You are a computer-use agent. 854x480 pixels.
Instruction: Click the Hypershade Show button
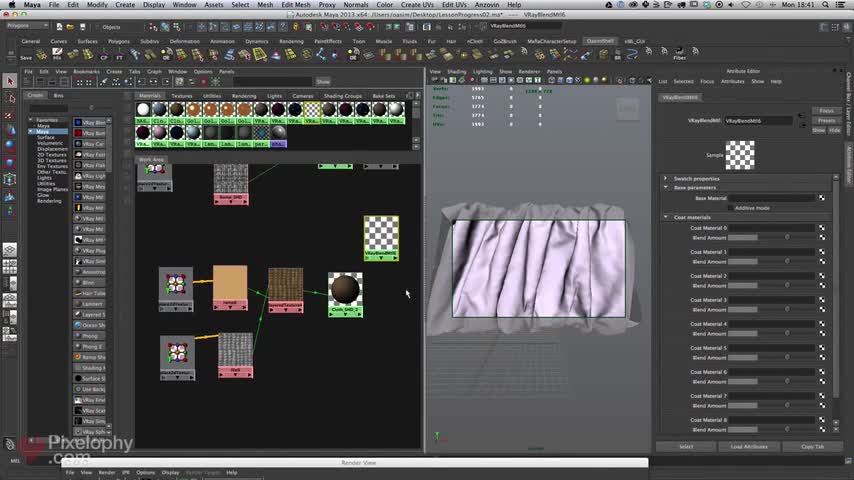click(323, 82)
